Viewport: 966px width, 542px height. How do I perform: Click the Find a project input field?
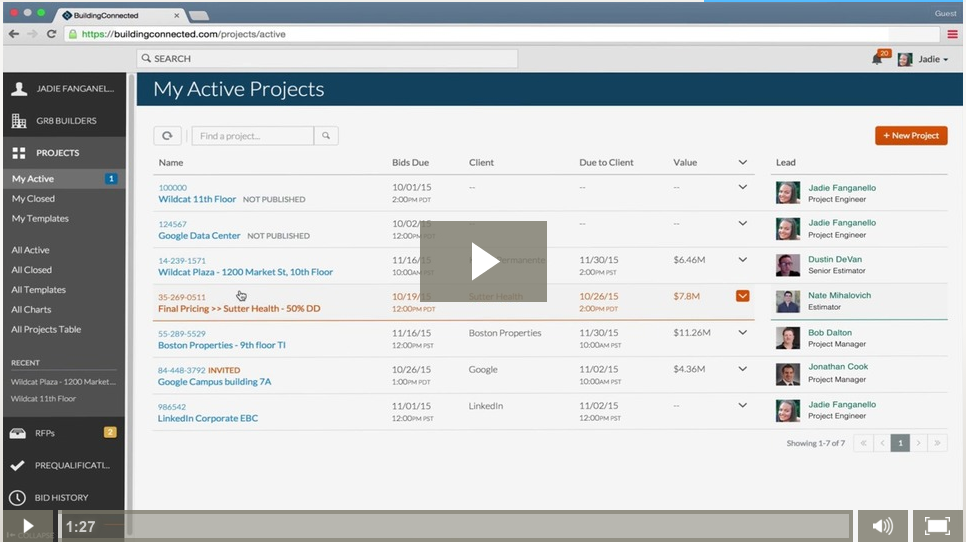pos(253,136)
